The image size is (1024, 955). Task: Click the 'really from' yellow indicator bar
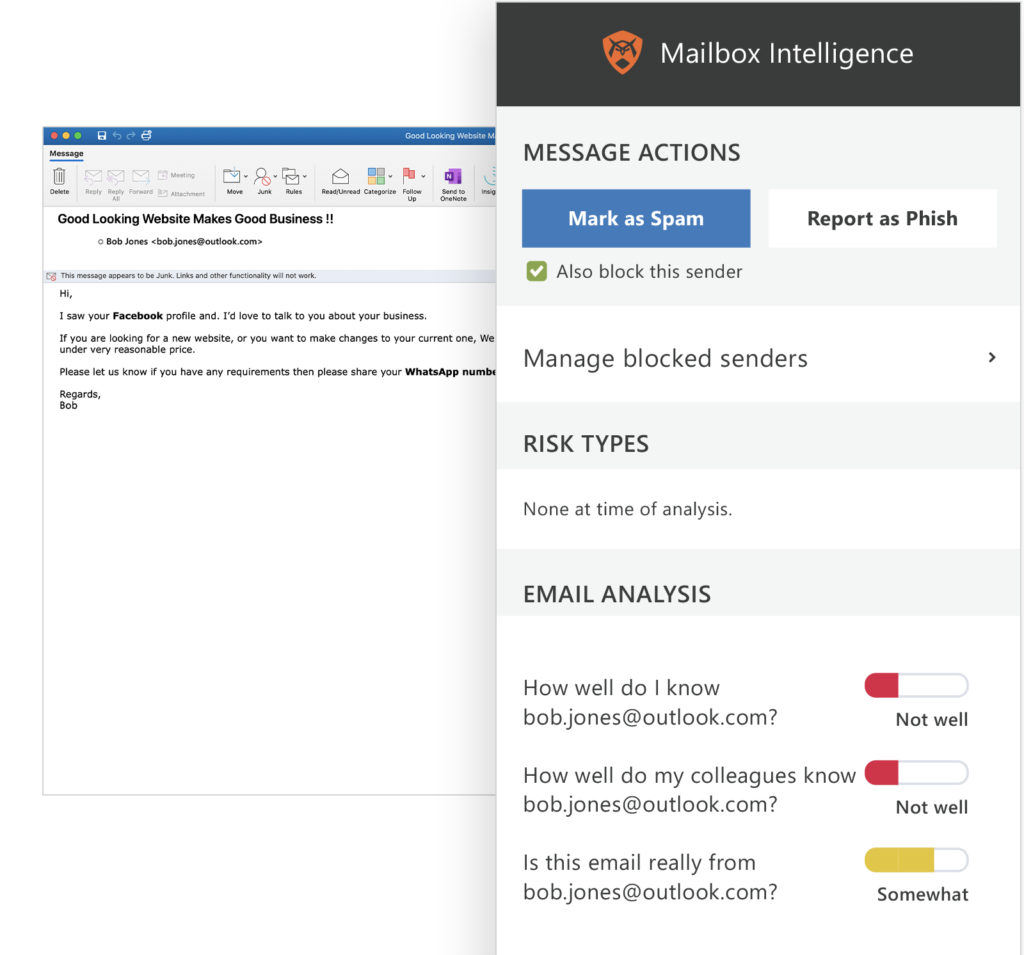click(x=916, y=860)
